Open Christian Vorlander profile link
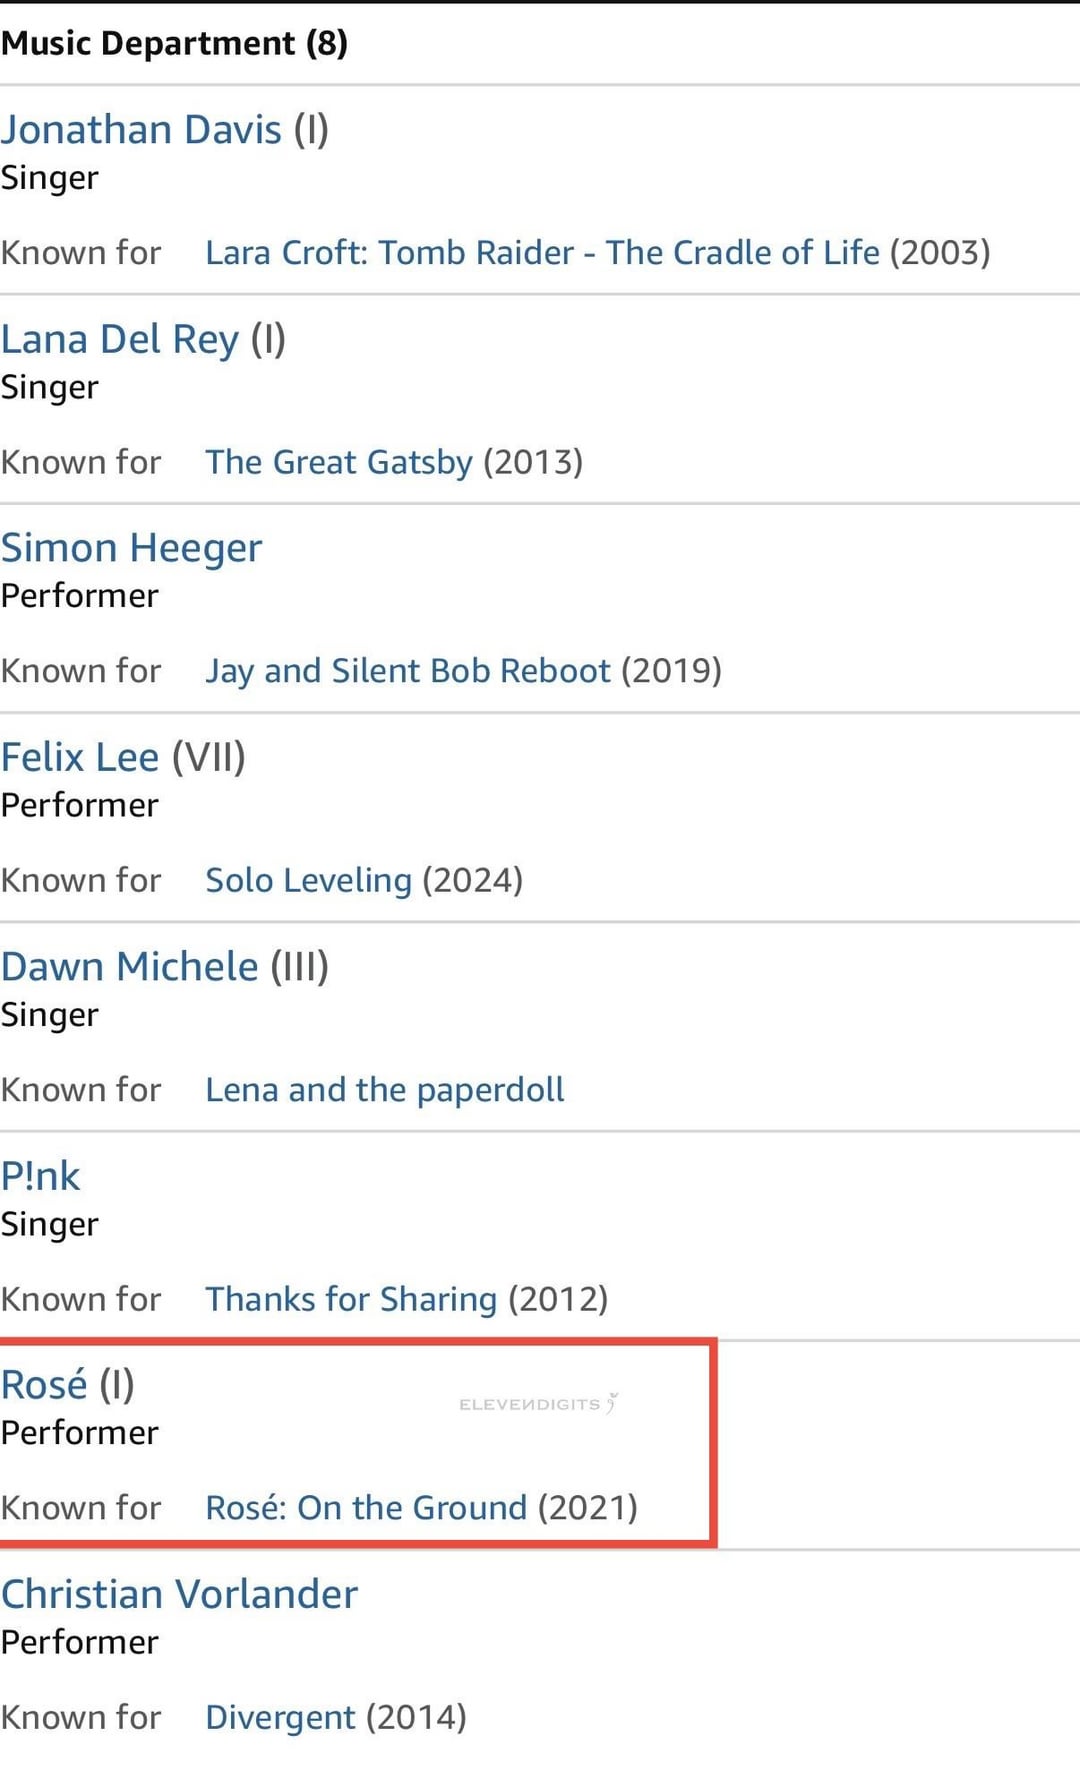This screenshot has width=1080, height=1770. 179,1594
